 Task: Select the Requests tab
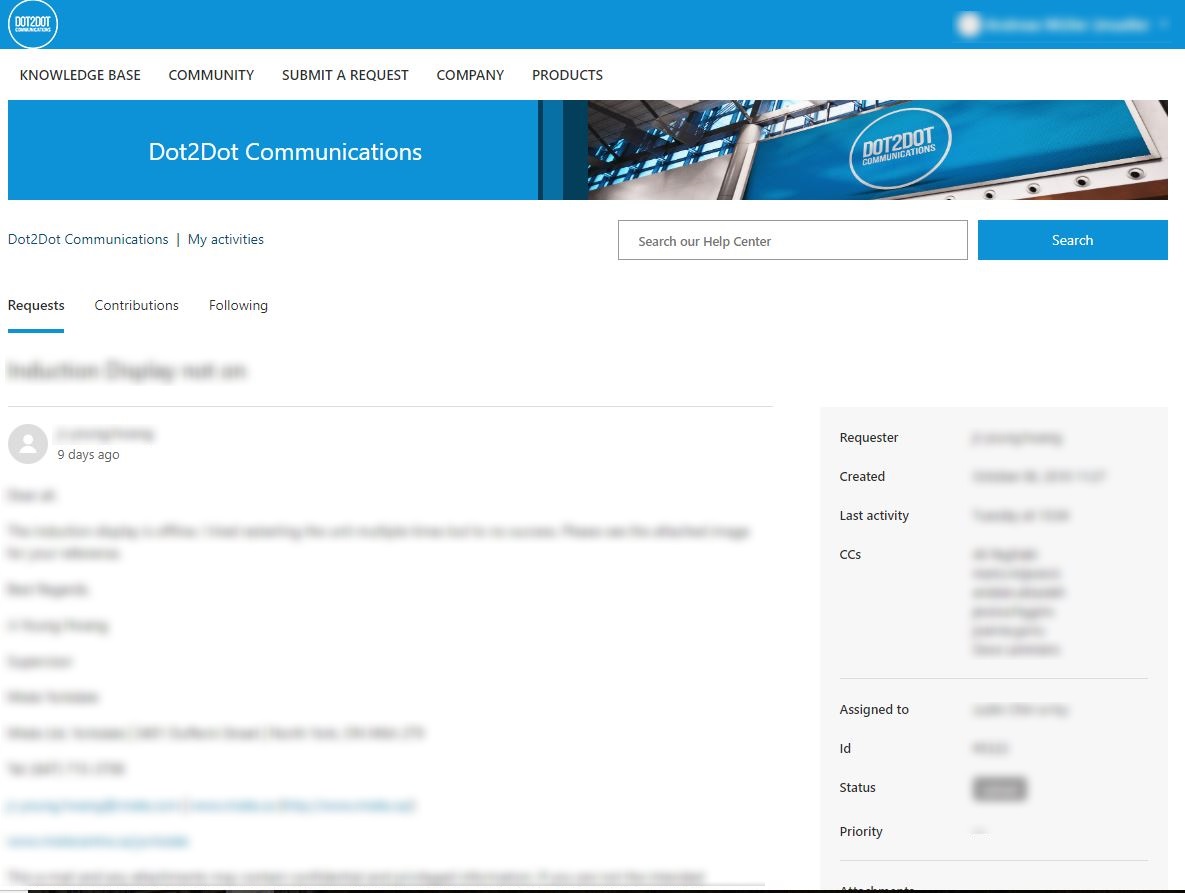coord(36,305)
